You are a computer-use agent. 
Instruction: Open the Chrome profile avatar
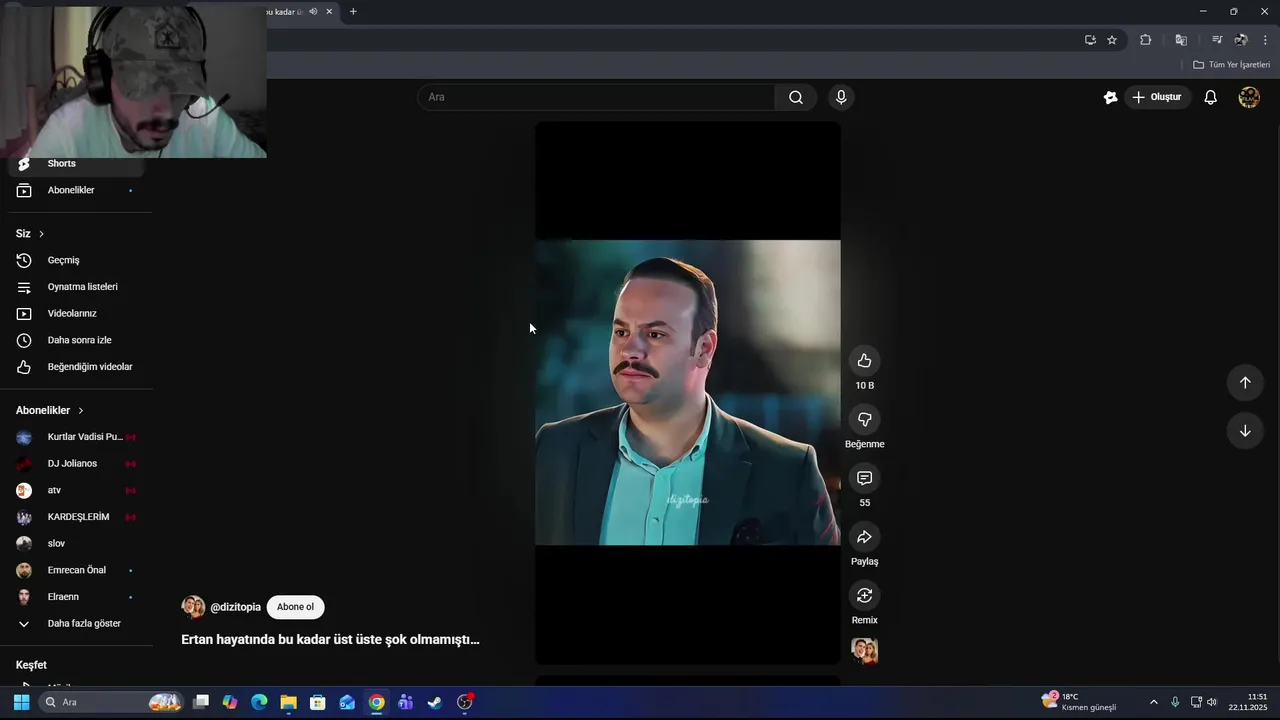(x=1241, y=40)
